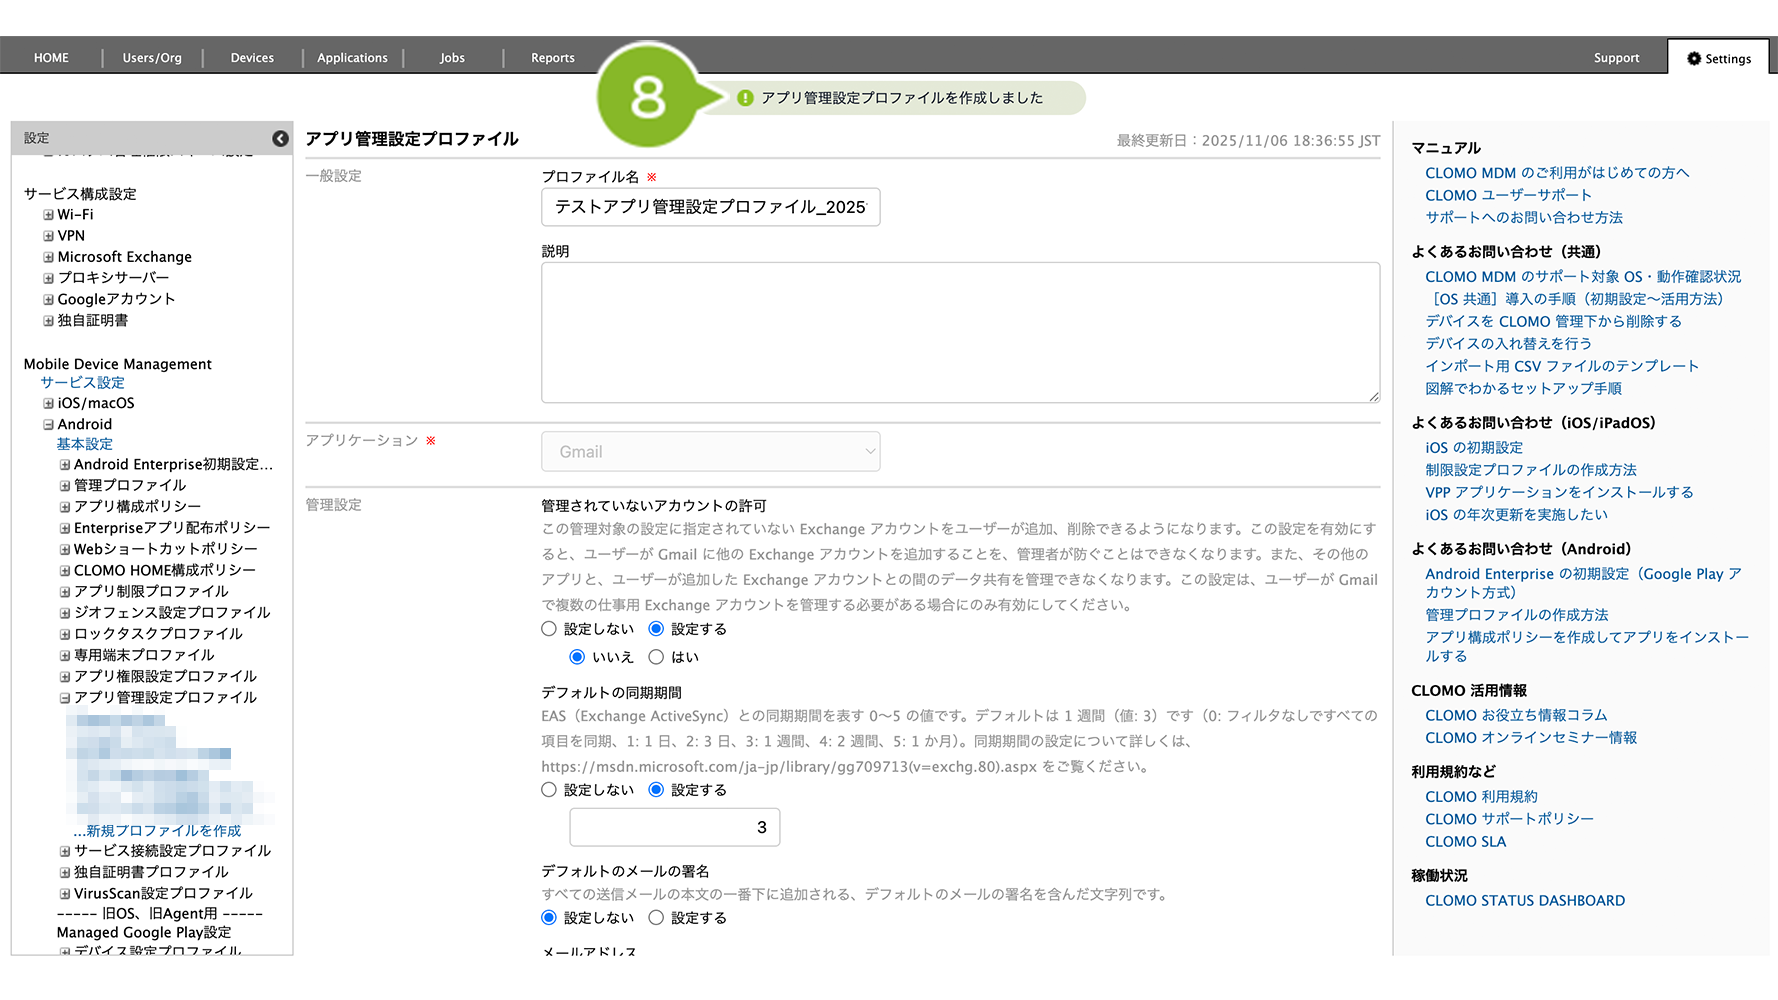The width and height of the screenshot is (1778, 1000).
Task: Expand the VirusScan設定プロファイル plus icon
Action: pos(65,894)
